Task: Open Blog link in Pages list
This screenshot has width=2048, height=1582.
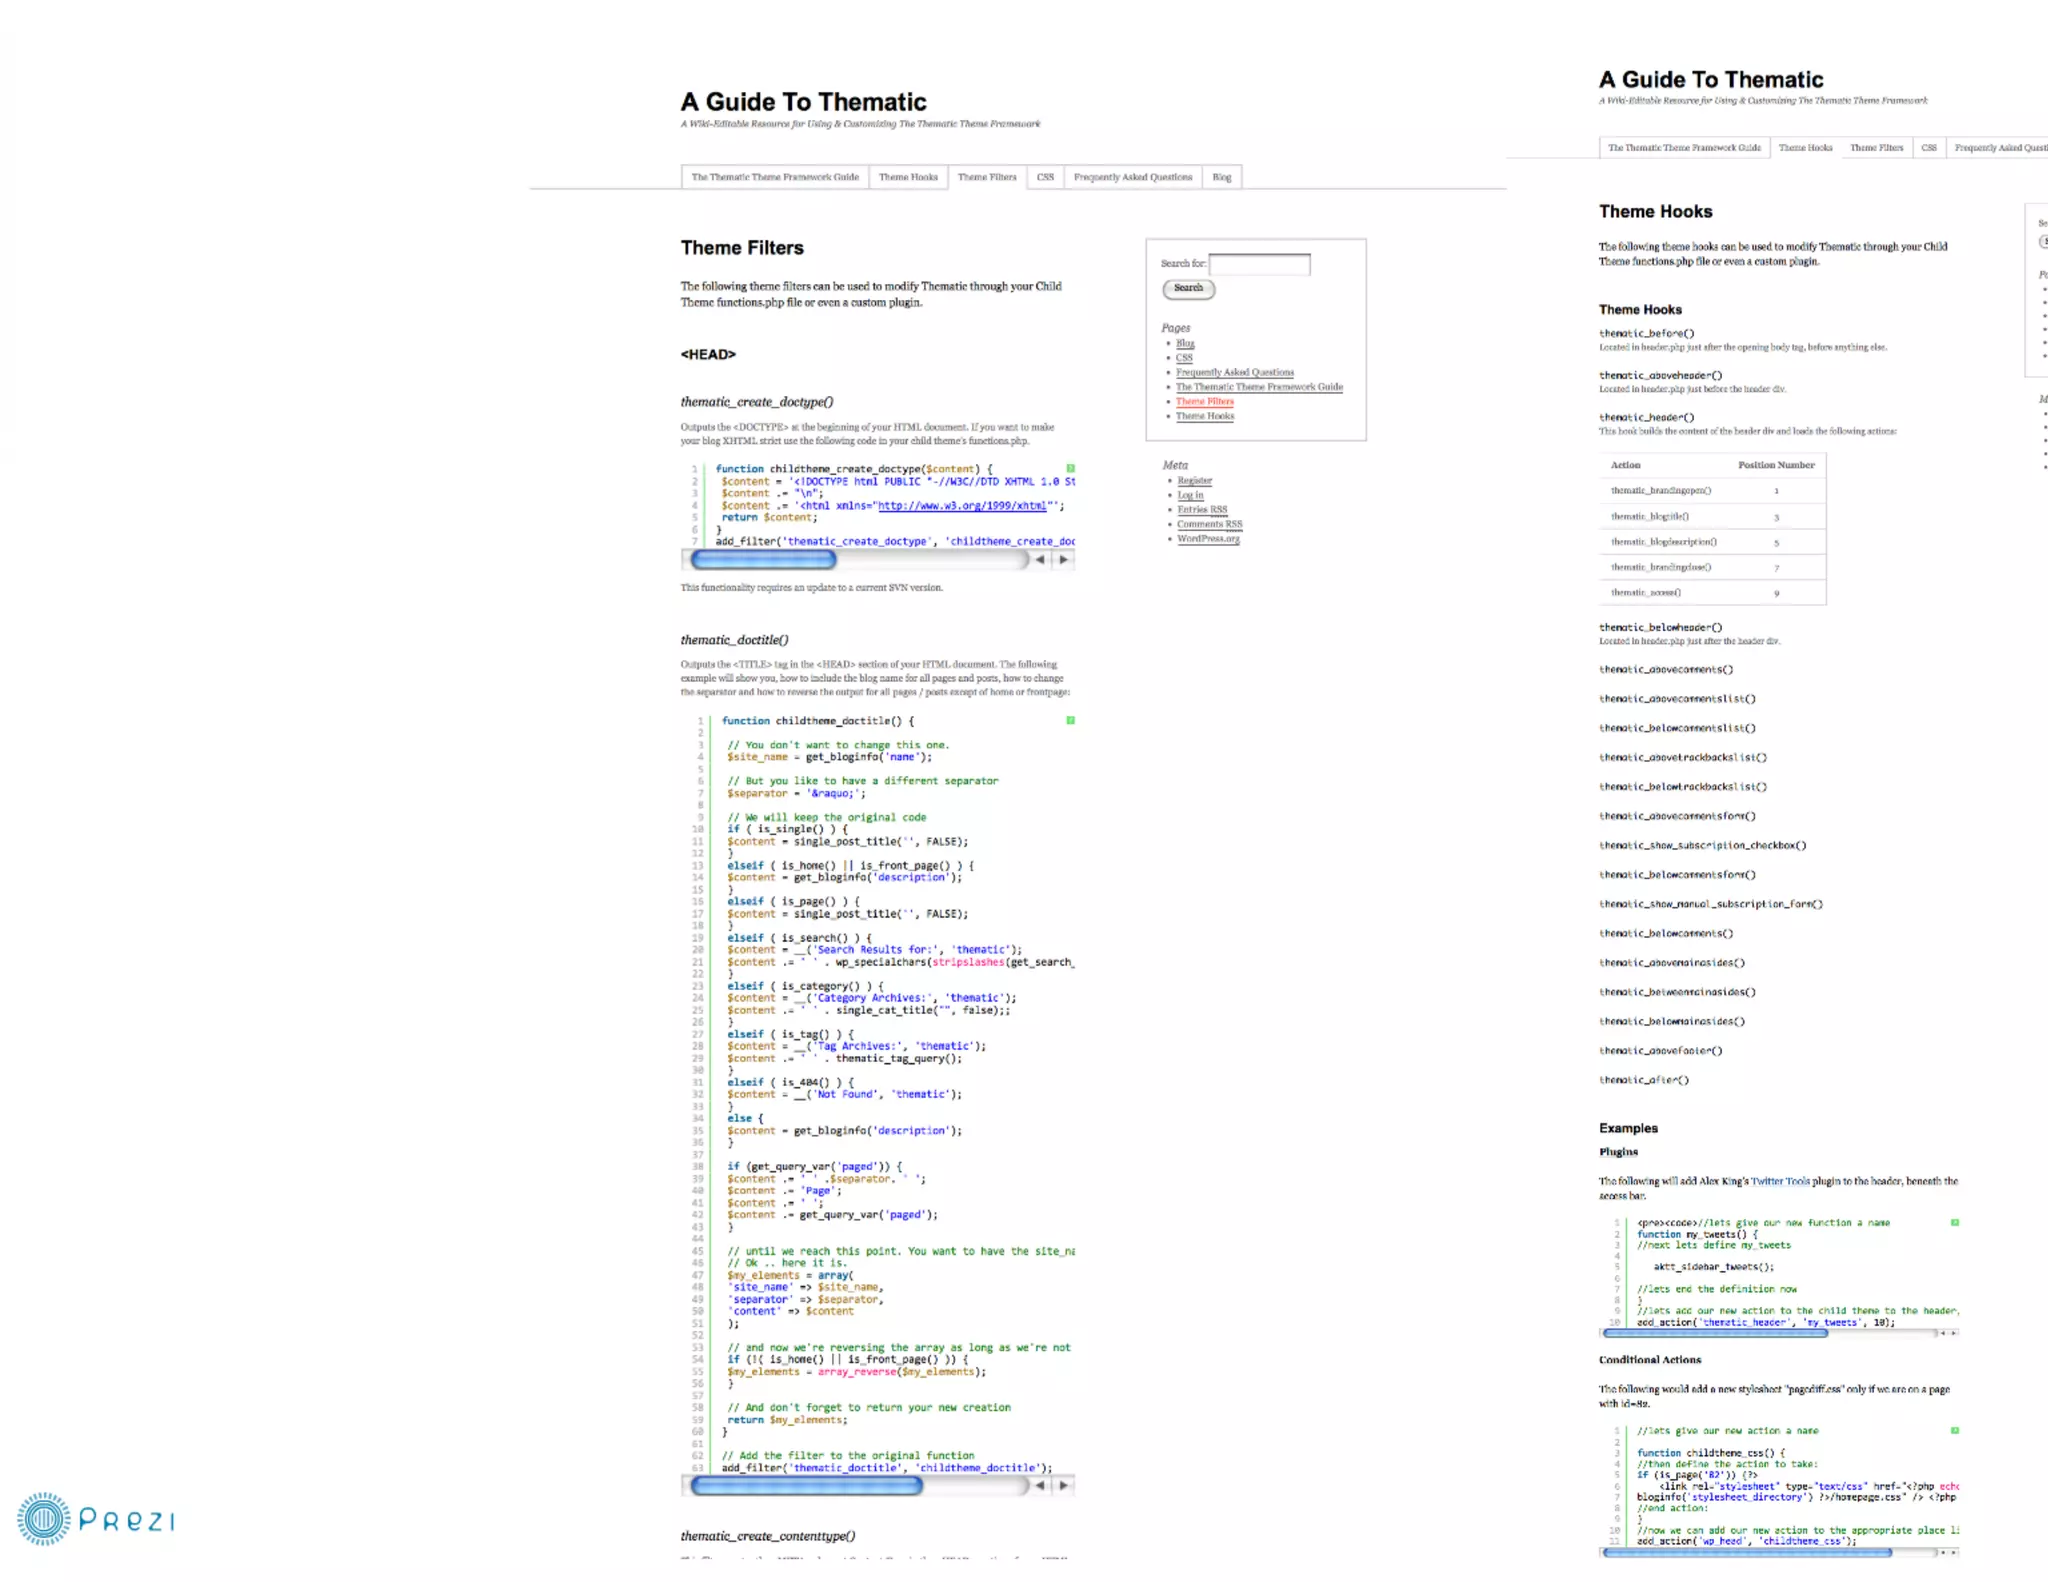Action: pos(1185,343)
